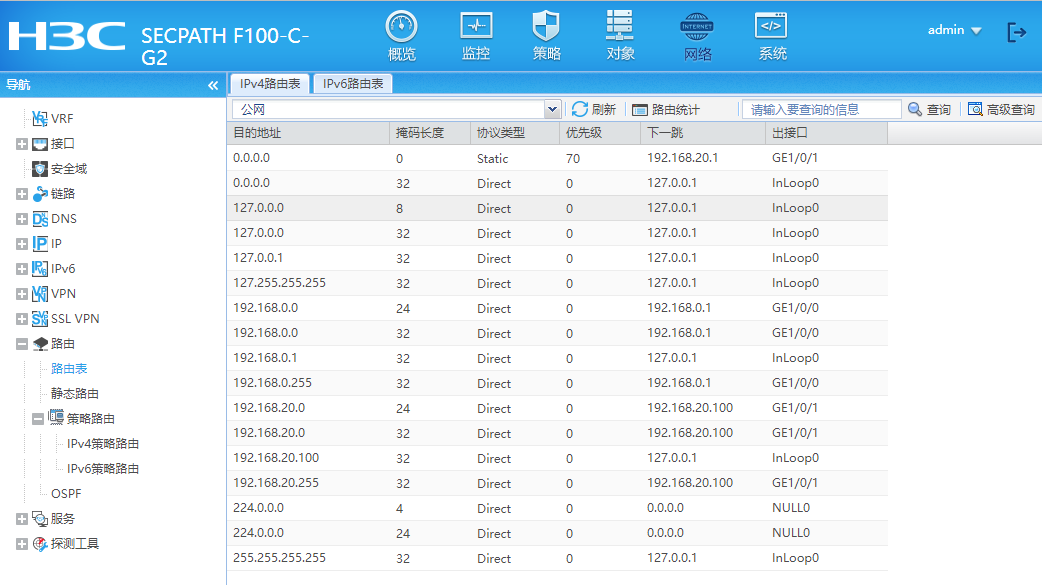
Task: Click the 路由 routing icon
Action: point(40,344)
